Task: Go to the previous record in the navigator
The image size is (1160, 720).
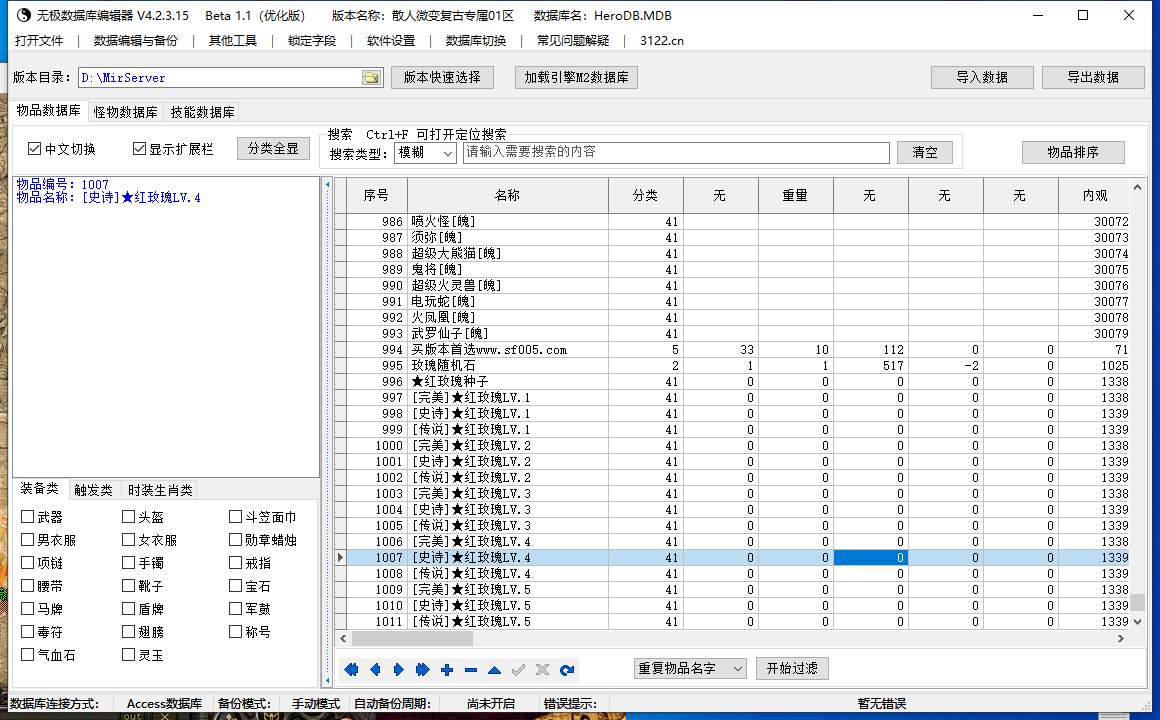Action: 375,670
